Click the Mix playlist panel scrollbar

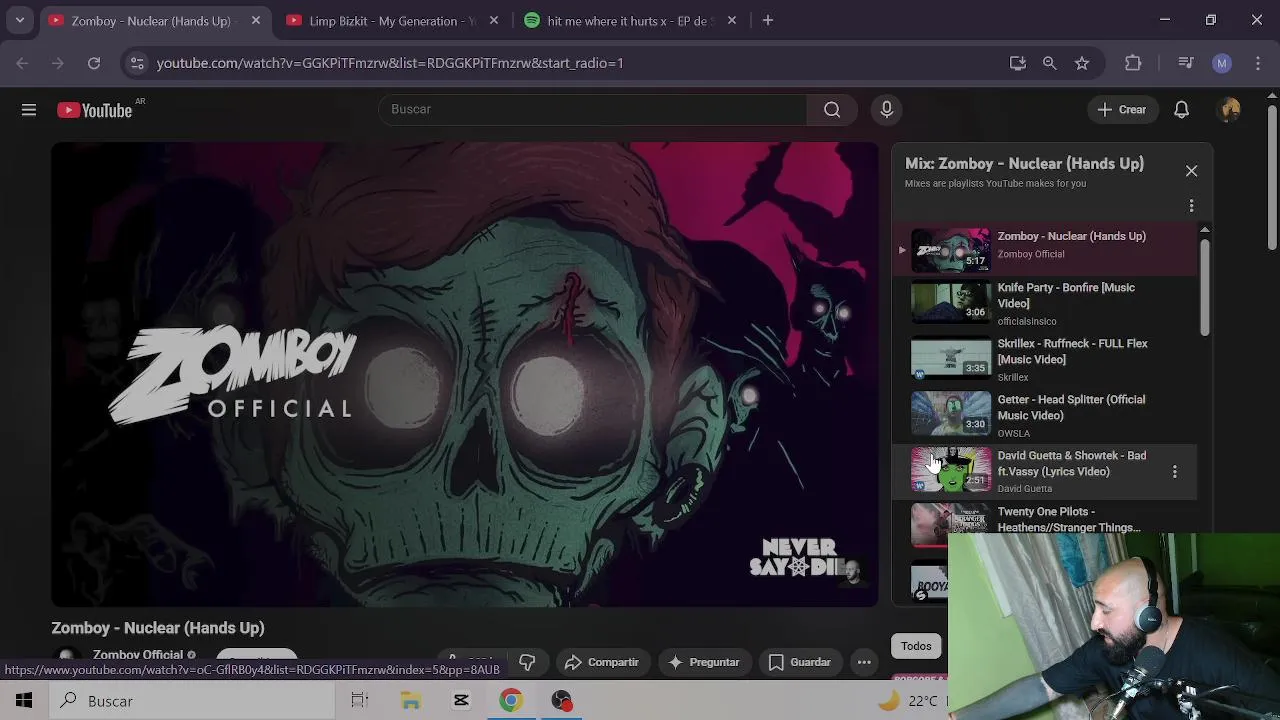(1205, 290)
